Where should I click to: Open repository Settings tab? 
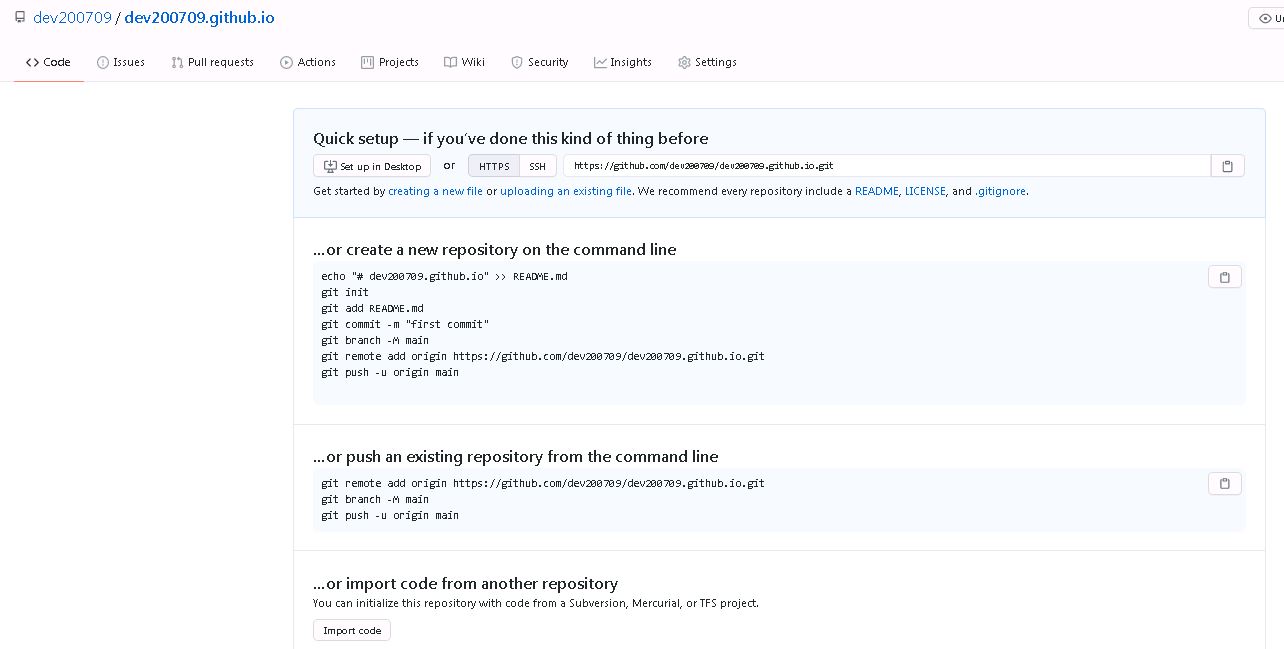tap(707, 62)
